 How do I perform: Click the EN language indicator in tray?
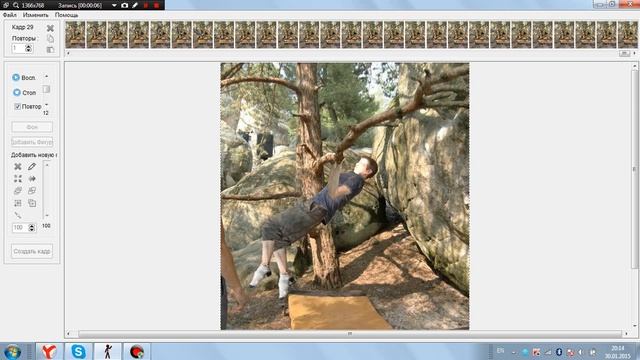pos(500,351)
